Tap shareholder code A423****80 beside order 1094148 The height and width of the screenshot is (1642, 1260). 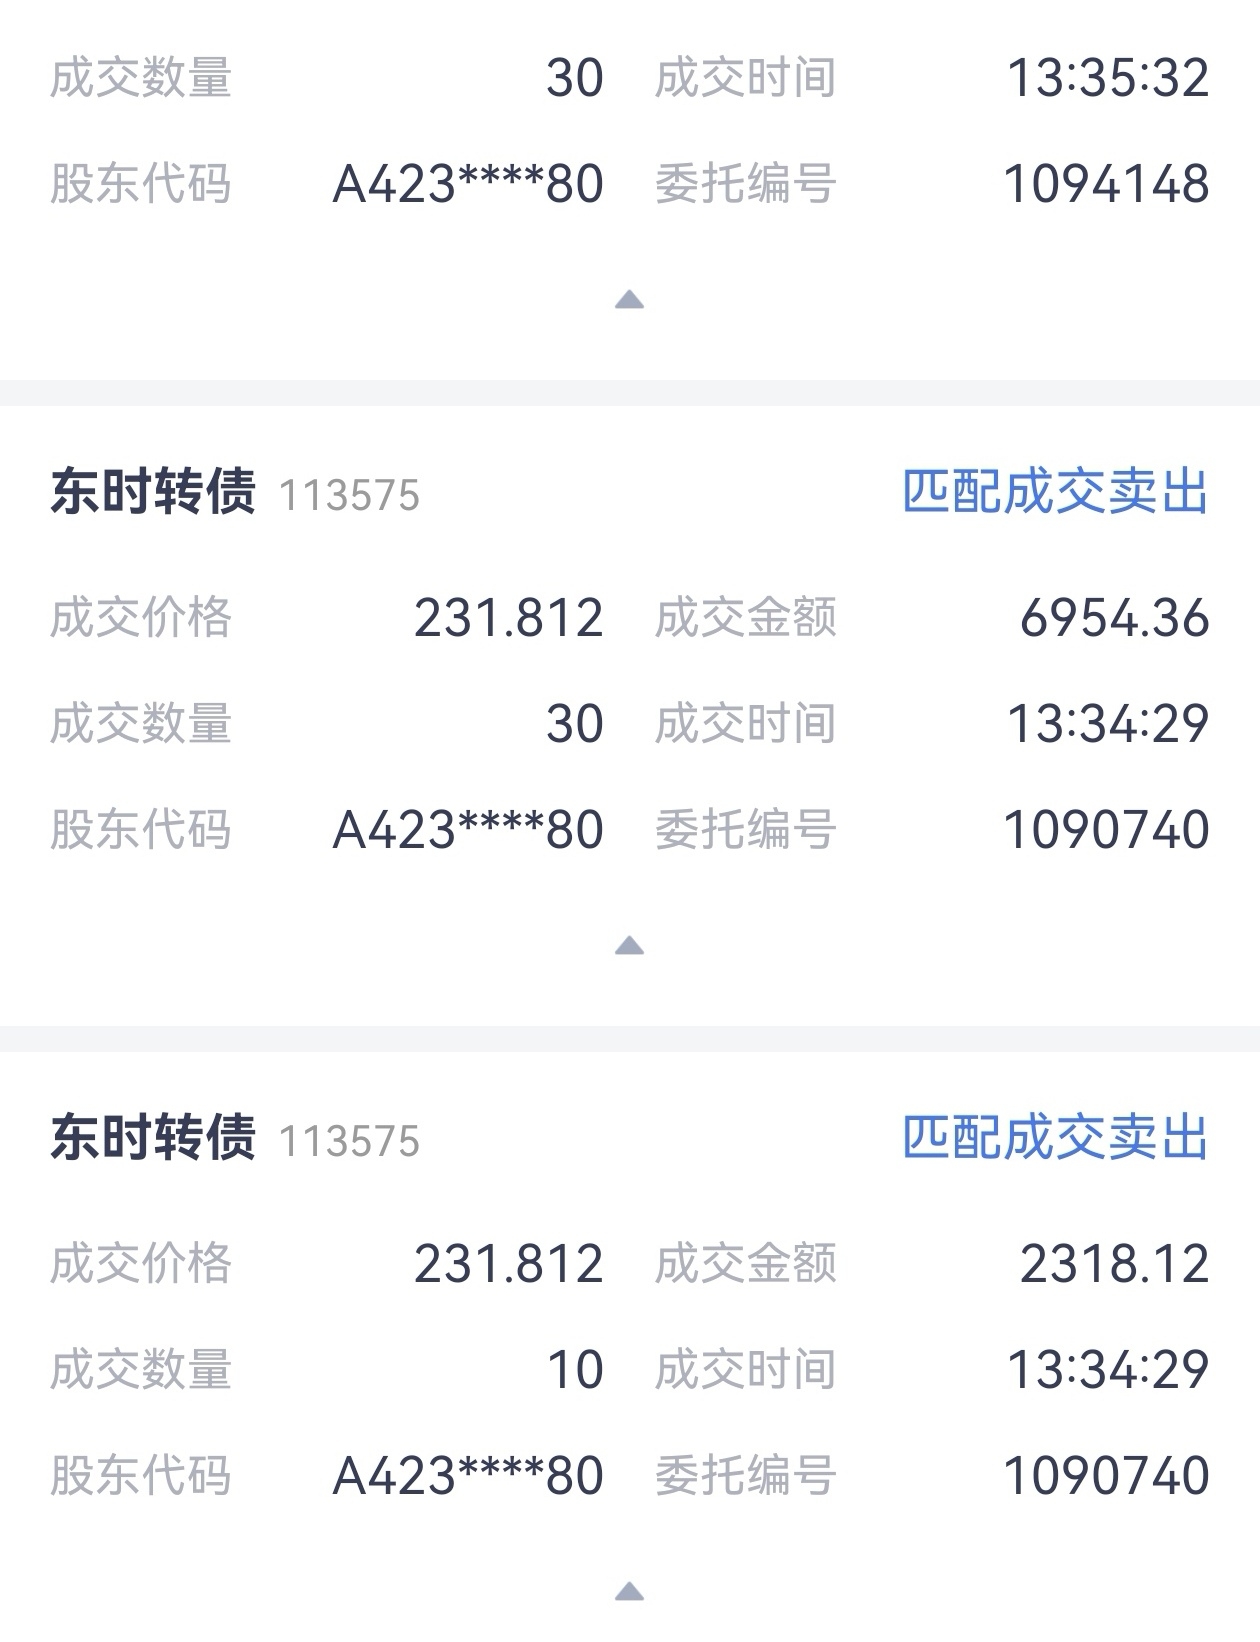468,184
